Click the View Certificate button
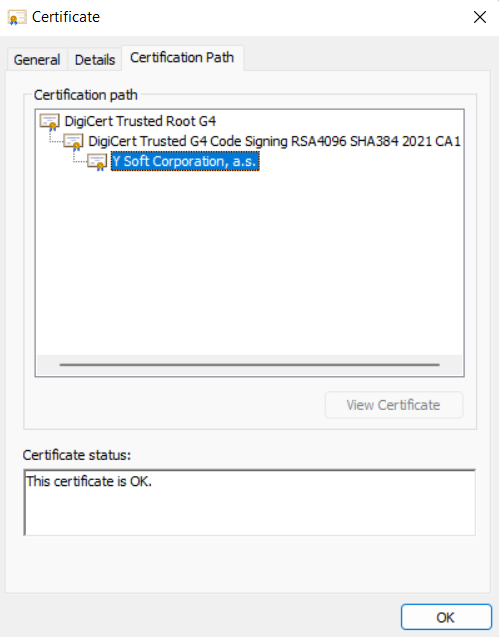This screenshot has width=499, height=637. [394, 405]
